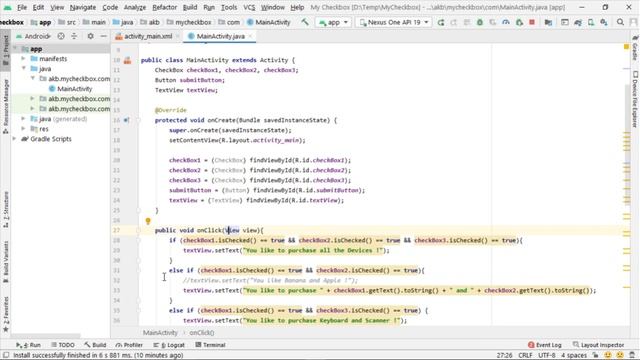This screenshot has width=640, height=360.
Task: Expand the res folder arrow
Action: 24,129
